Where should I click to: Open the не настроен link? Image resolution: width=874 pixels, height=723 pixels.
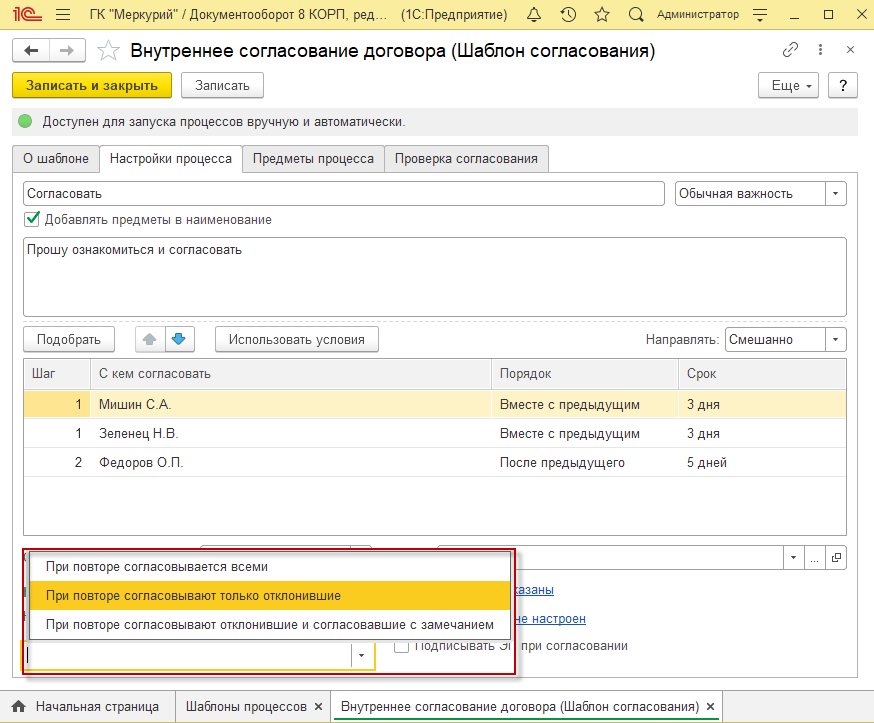(x=551, y=618)
